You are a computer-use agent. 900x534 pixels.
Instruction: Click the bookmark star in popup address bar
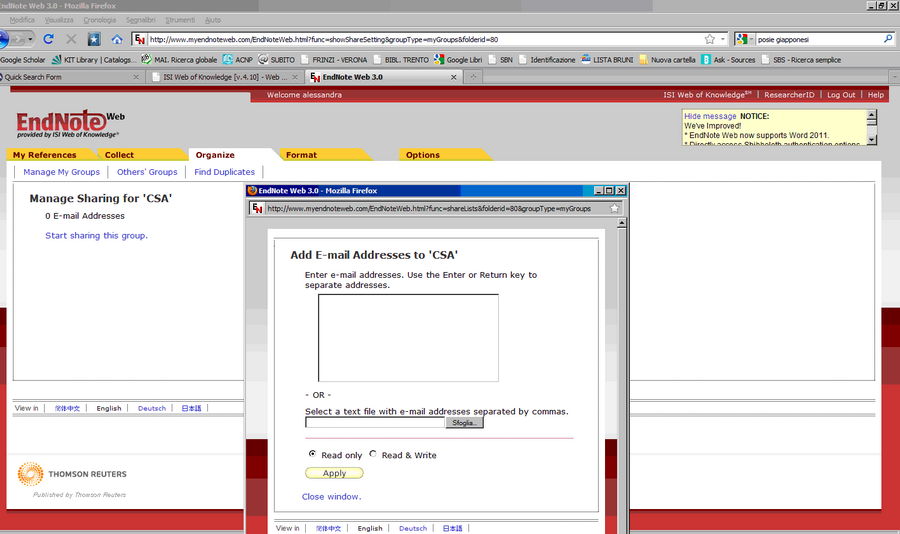(x=614, y=208)
